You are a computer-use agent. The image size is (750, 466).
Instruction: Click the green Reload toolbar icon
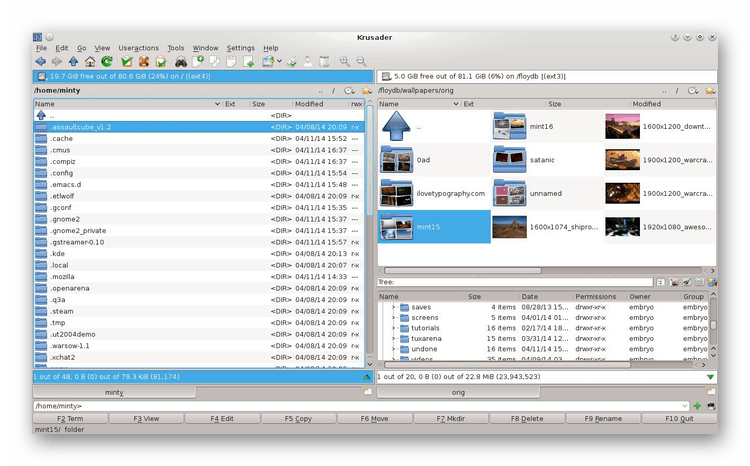coord(107,62)
